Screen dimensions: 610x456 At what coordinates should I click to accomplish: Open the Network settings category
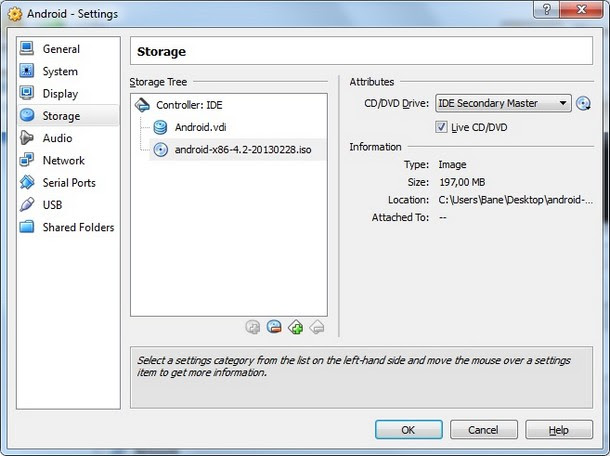click(68, 160)
